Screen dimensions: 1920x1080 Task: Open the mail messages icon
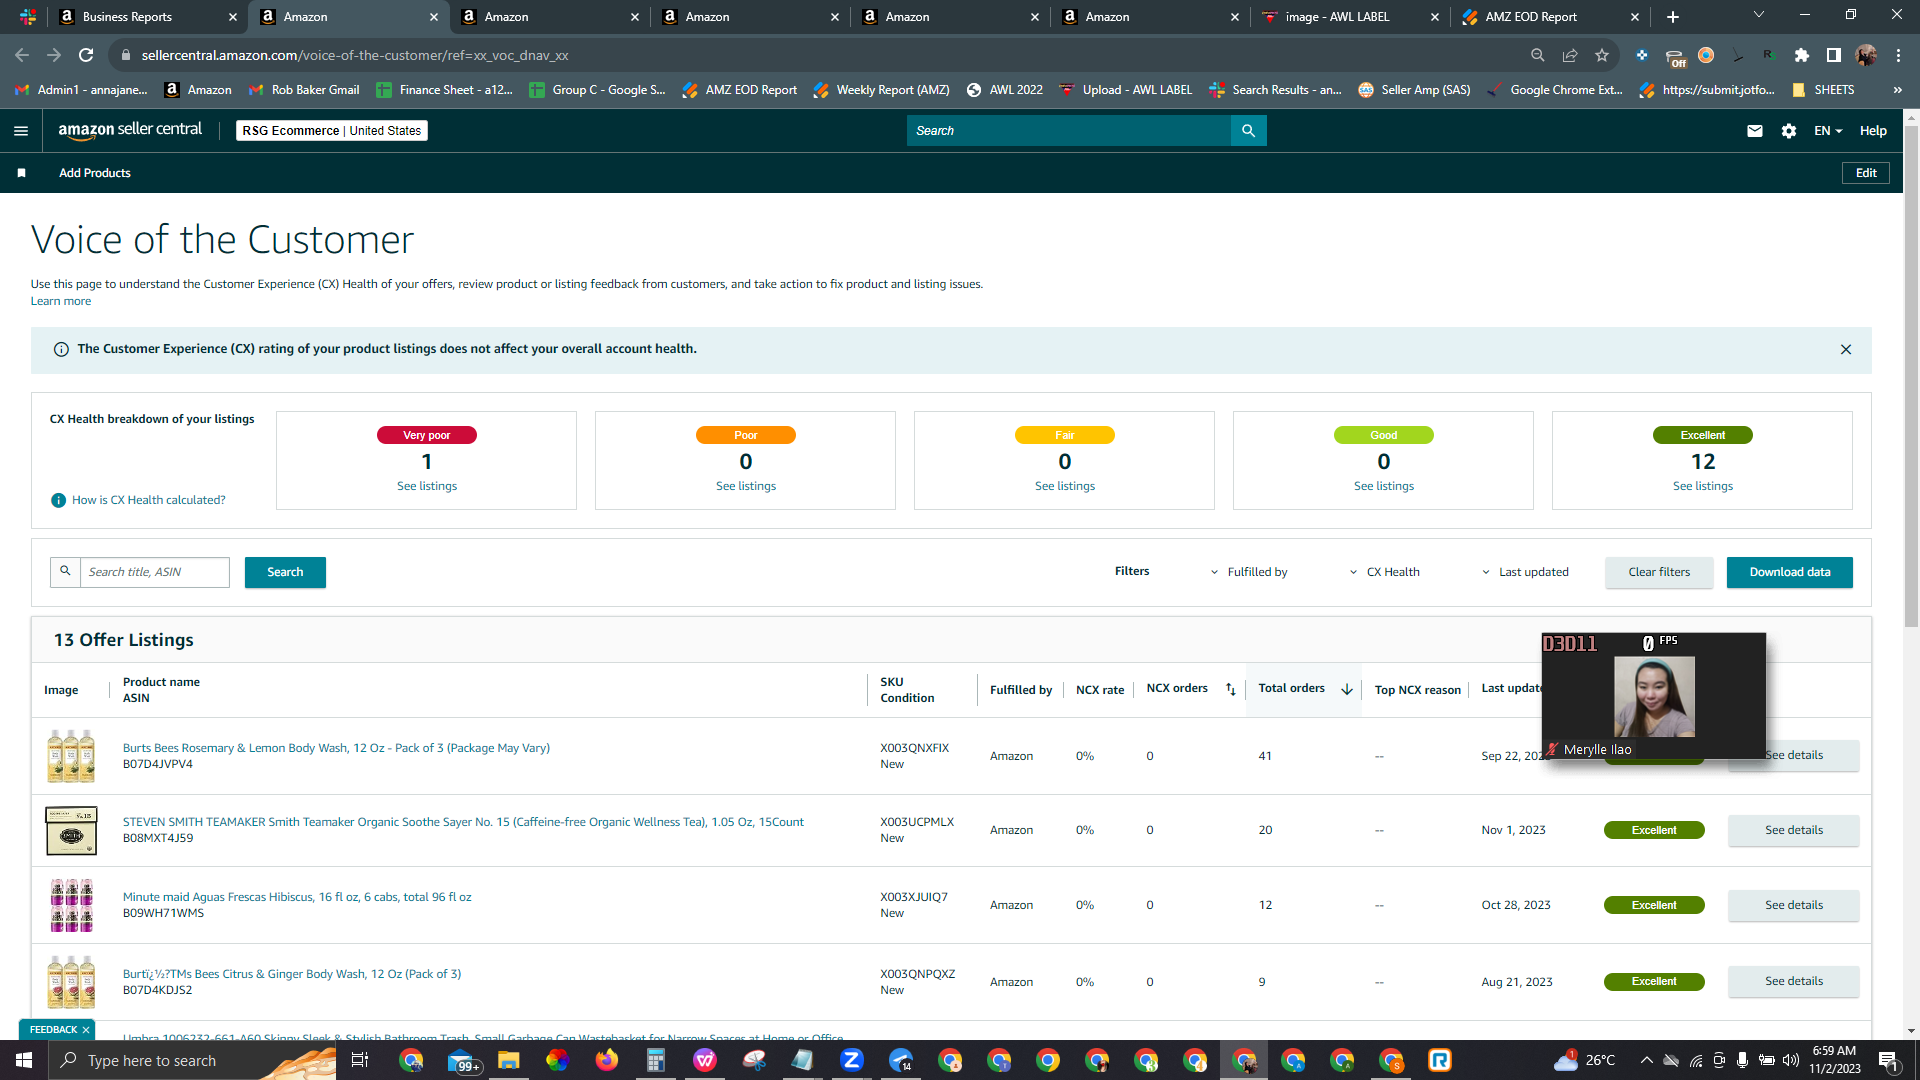[x=1754, y=131]
